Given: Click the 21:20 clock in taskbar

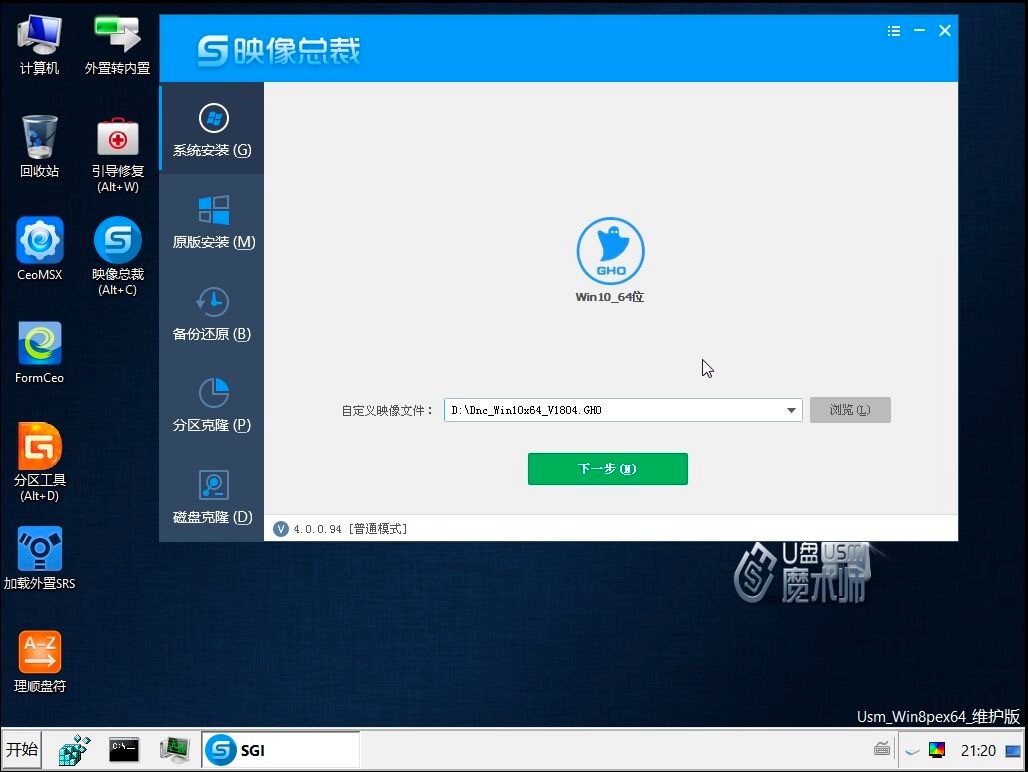Looking at the screenshot, I should (x=978, y=750).
